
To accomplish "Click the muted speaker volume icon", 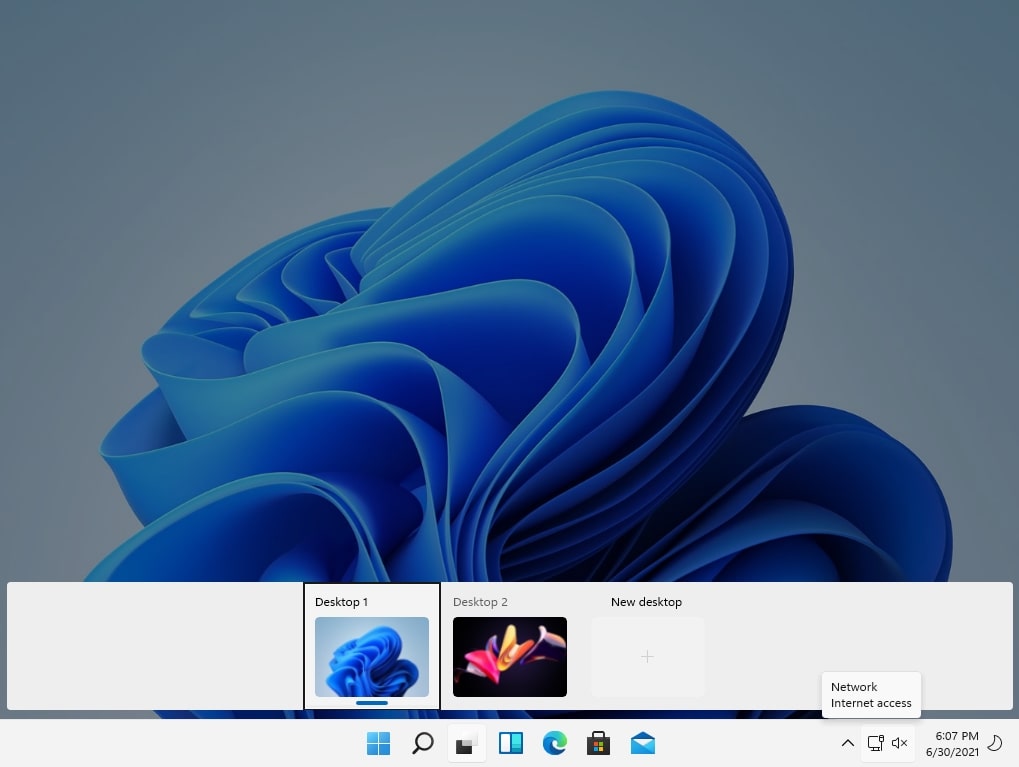I will tap(899, 743).
